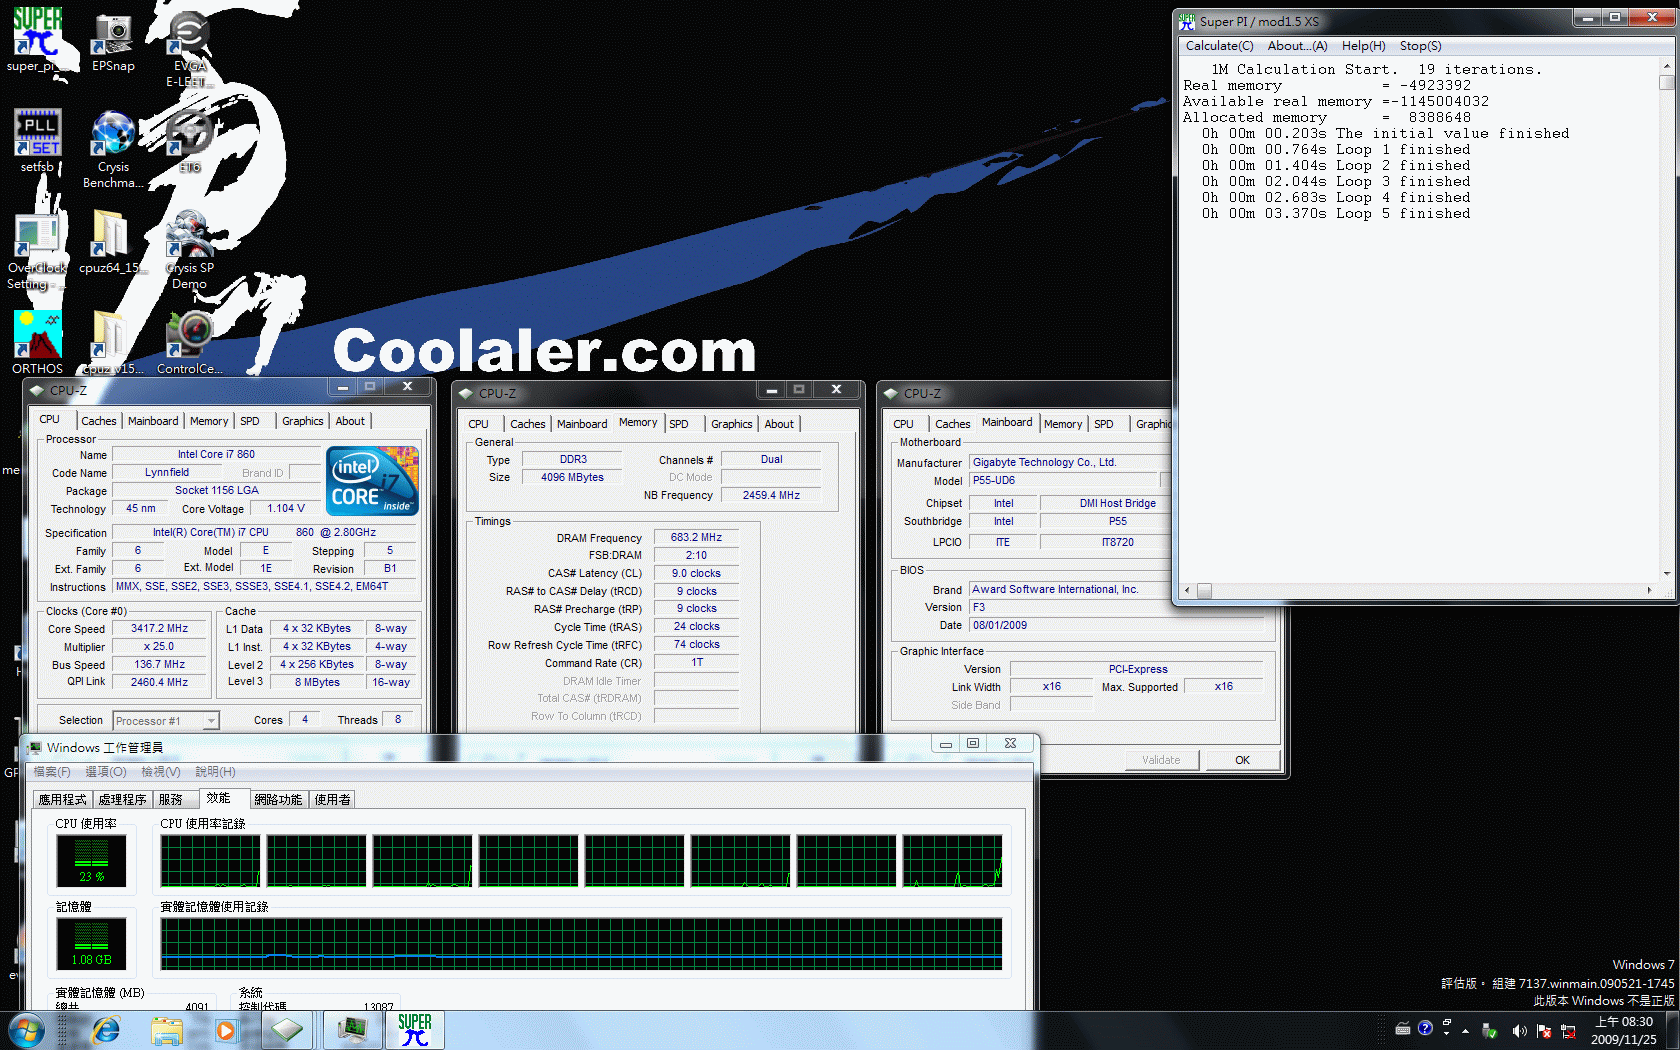Viewport: 1680px width, 1050px height.
Task: Open the cpuz64_15 folder icon
Action: point(111,241)
